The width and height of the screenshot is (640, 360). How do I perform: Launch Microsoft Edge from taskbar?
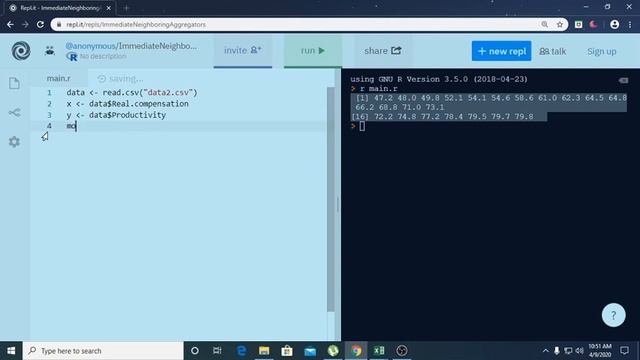tap(242, 351)
